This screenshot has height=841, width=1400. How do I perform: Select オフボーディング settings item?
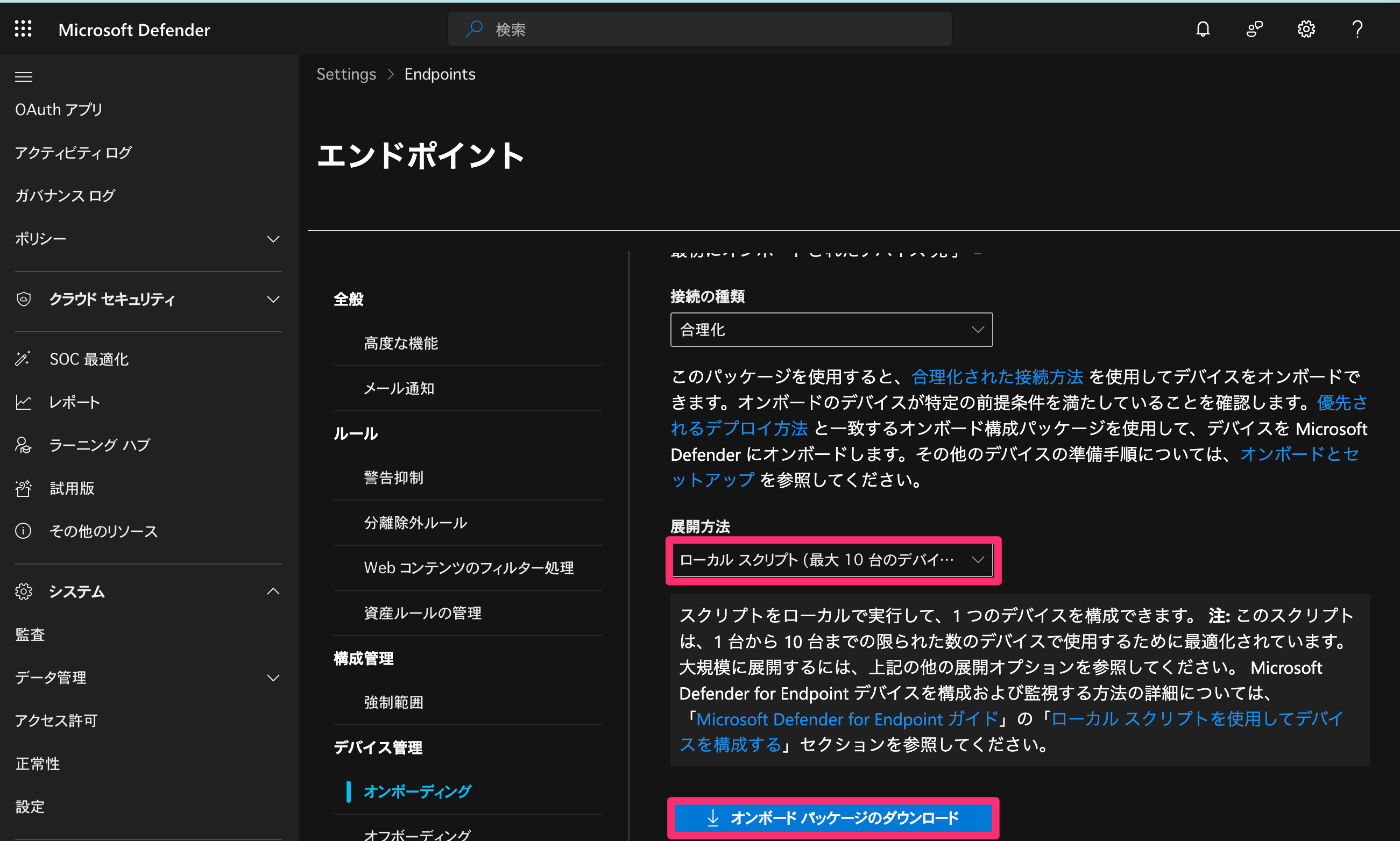tap(418, 835)
